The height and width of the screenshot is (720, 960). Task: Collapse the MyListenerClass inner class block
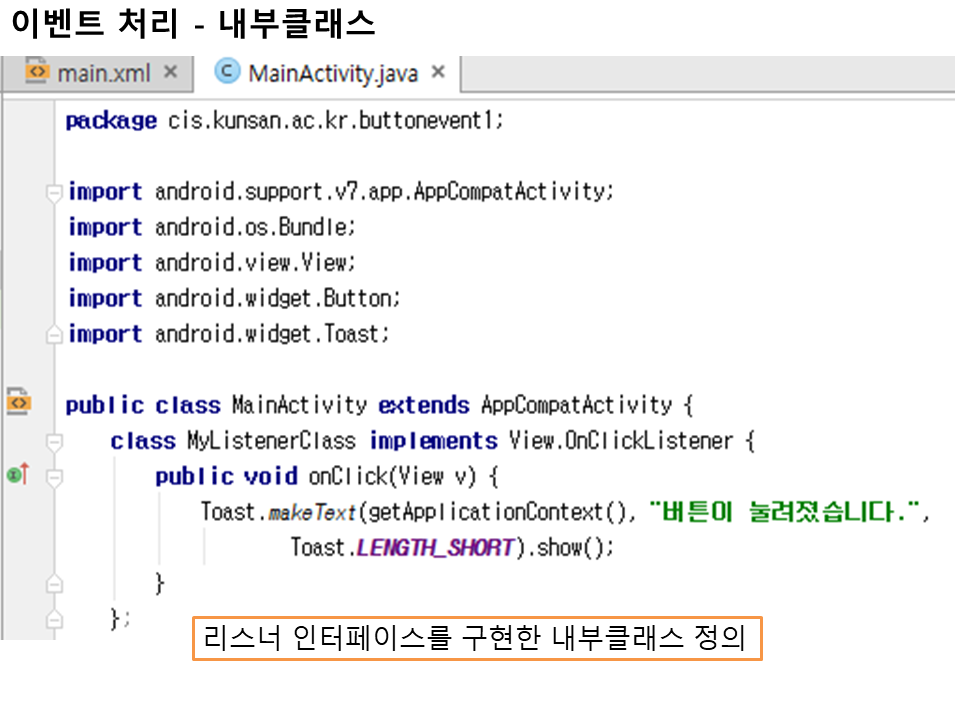(55, 441)
